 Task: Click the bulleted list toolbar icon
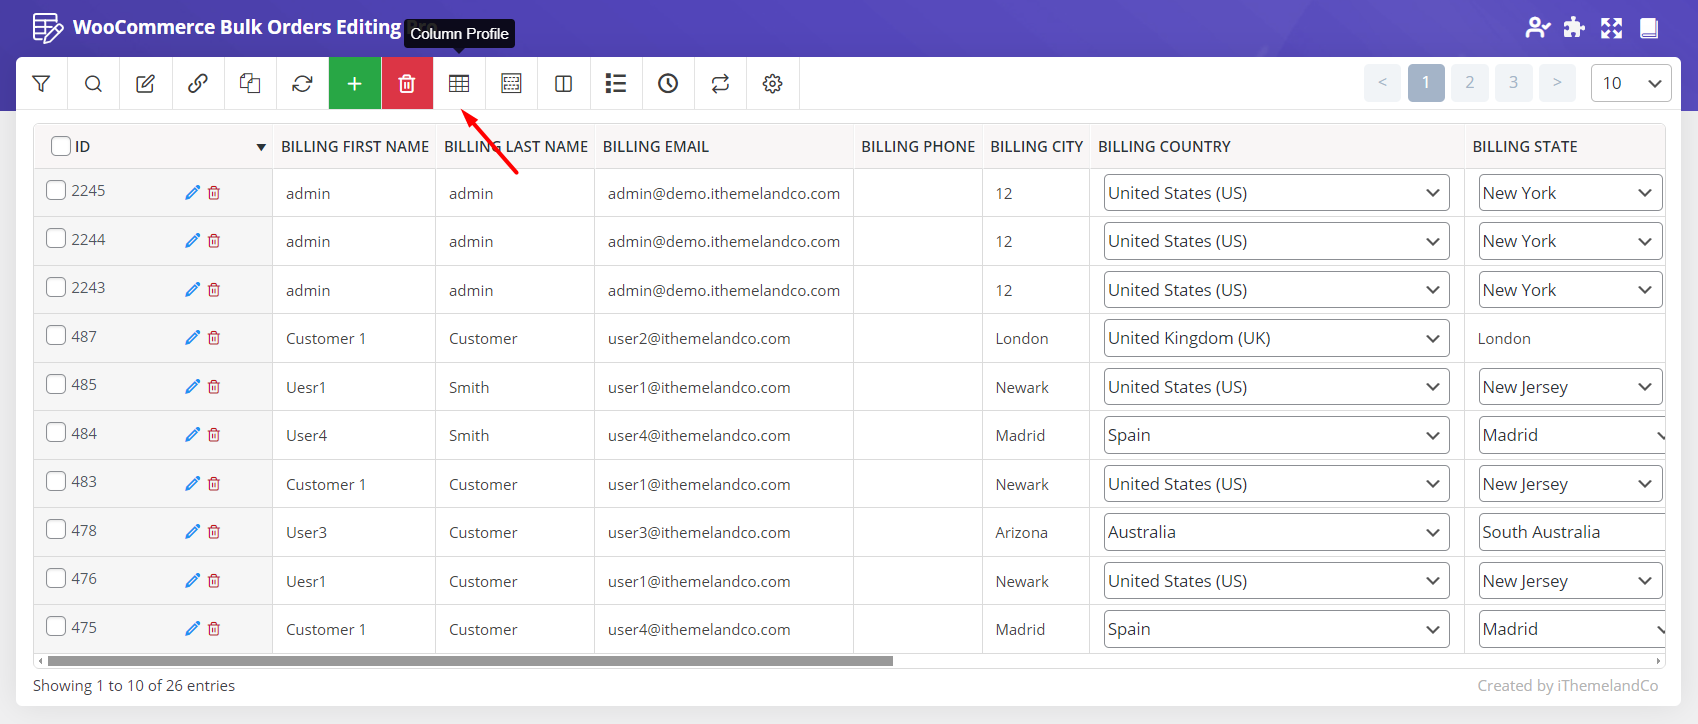pyautogui.click(x=616, y=84)
